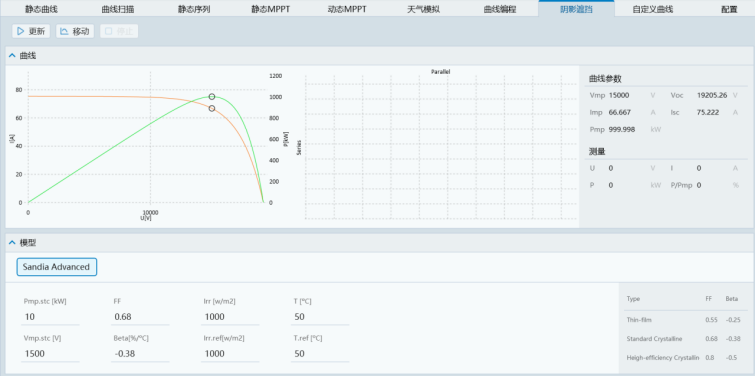This screenshot has width=755, height=376.
Task: Click the Irr.ref[w/m2] input field
Action: click(x=230, y=354)
